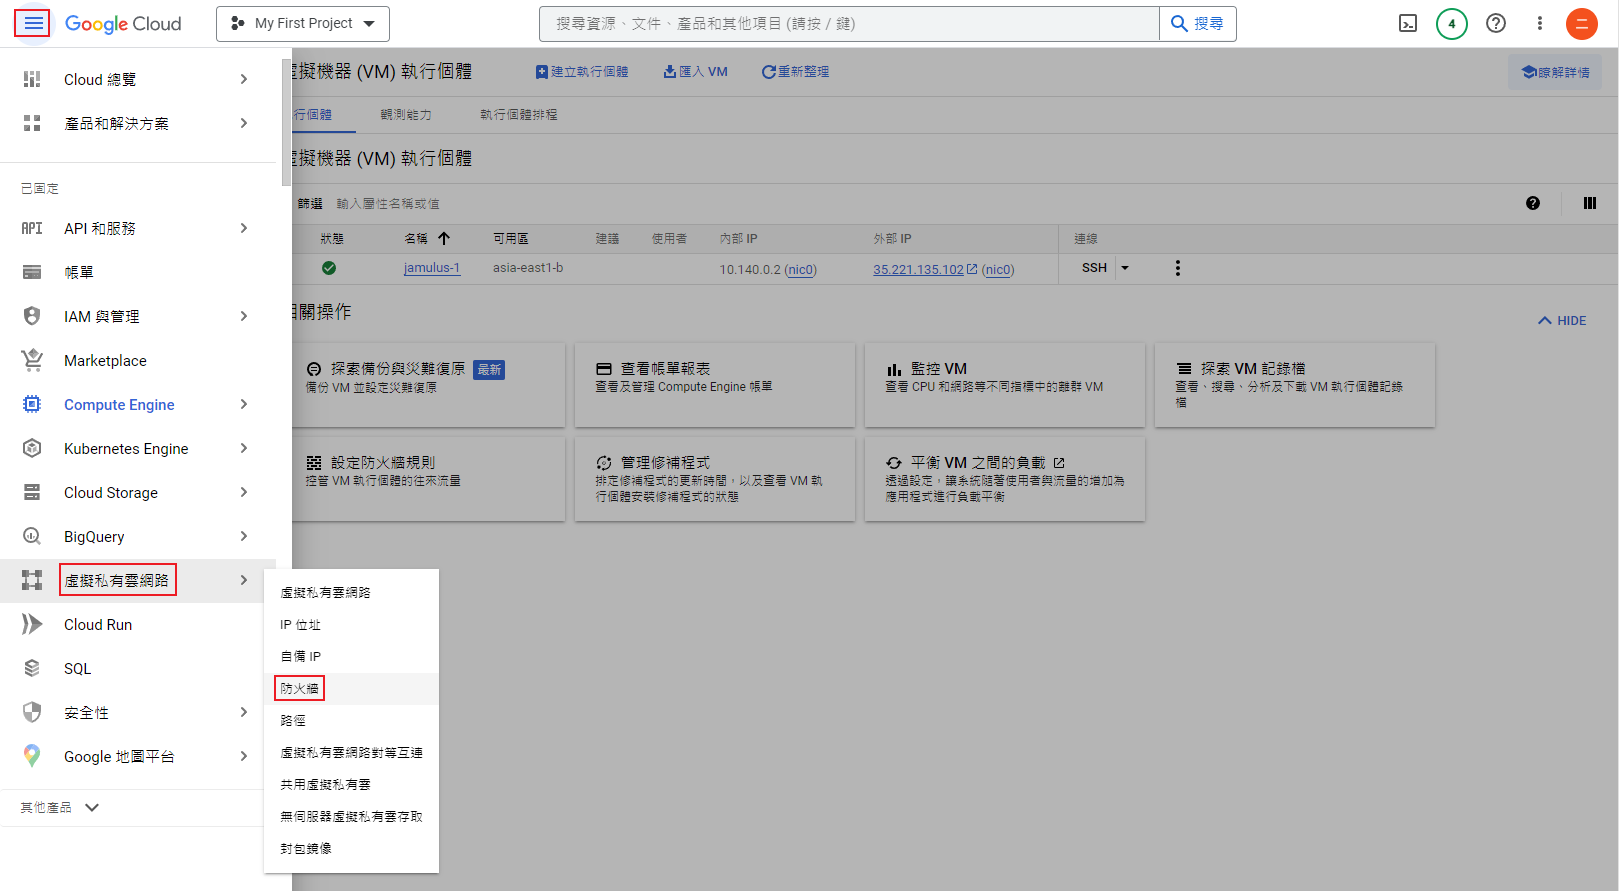
Task: Select IP 位址 in the submenu
Action: (300, 624)
